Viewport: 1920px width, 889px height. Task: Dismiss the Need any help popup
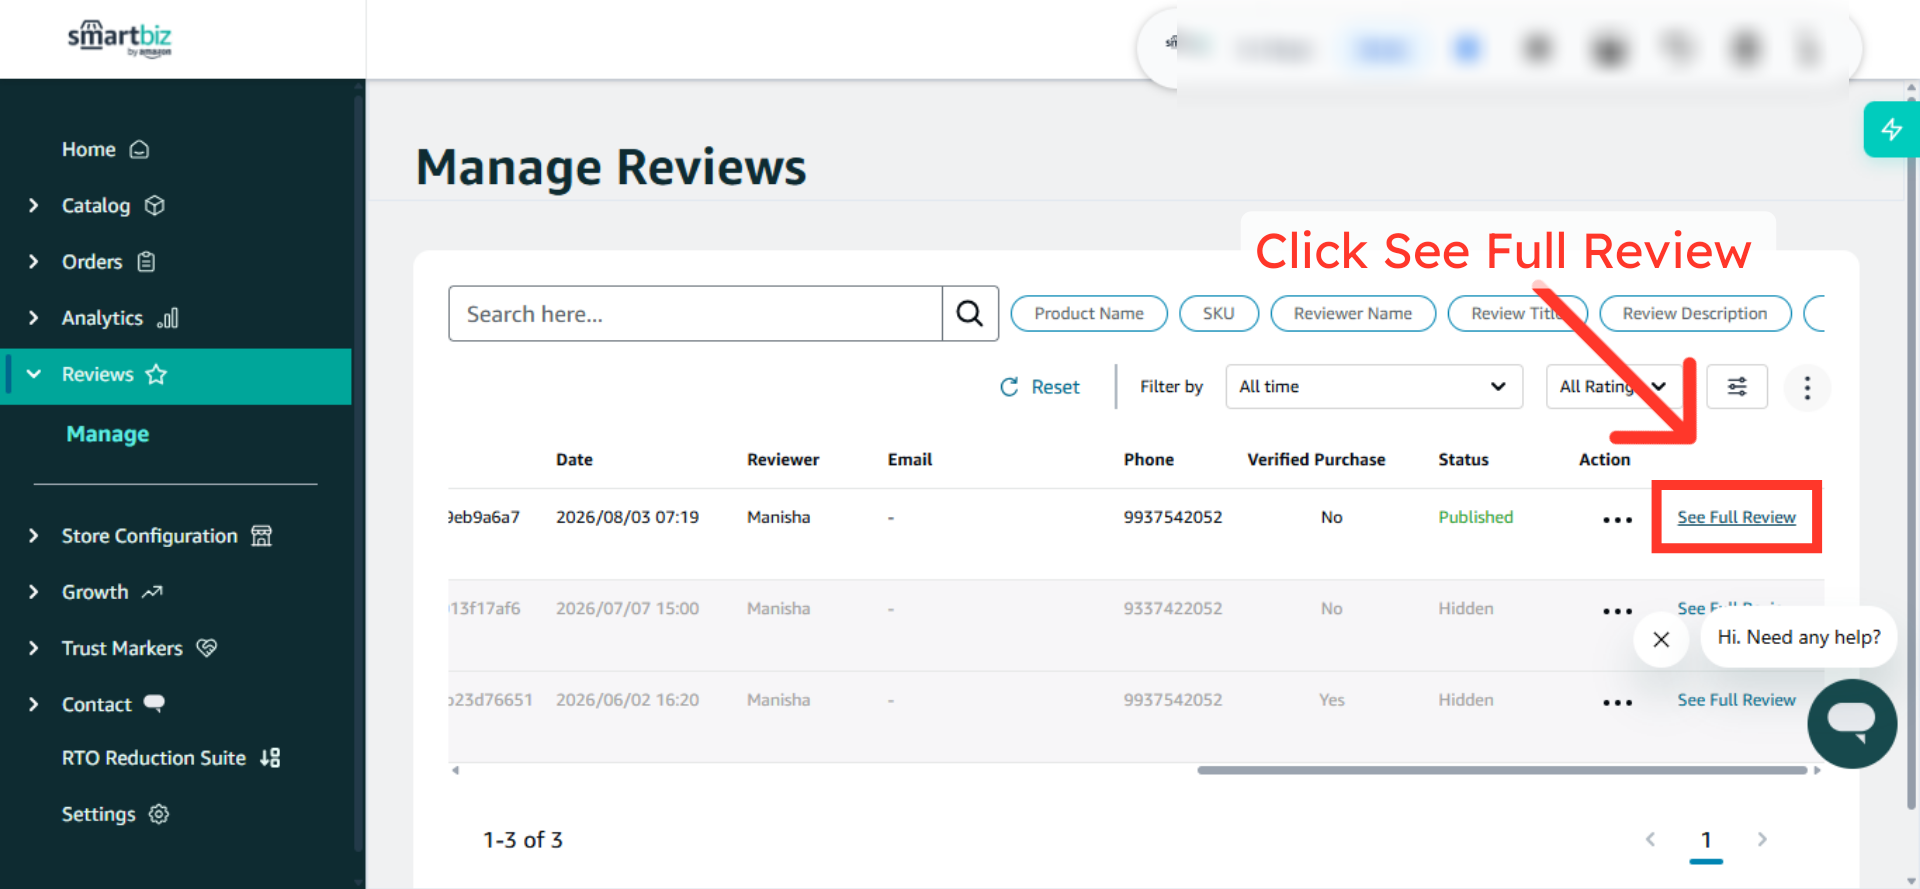pyautogui.click(x=1661, y=639)
